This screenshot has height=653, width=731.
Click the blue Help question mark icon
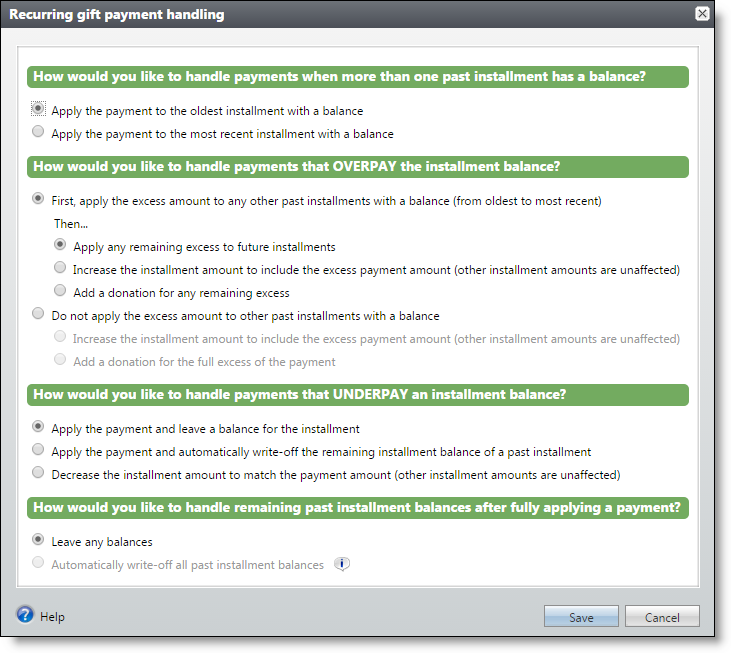(x=25, y=614)
